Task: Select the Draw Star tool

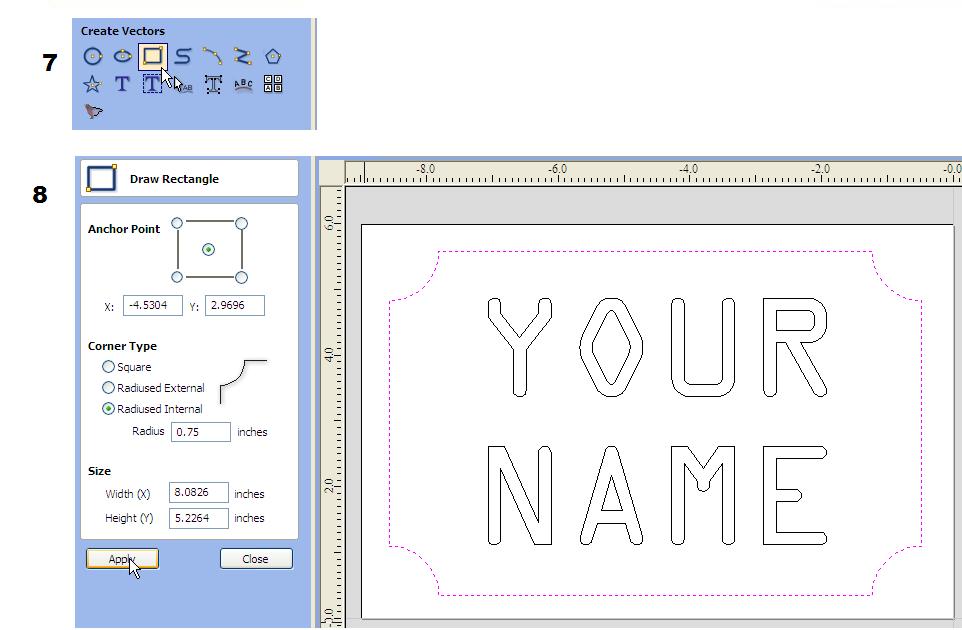Action: pos(93,84)
